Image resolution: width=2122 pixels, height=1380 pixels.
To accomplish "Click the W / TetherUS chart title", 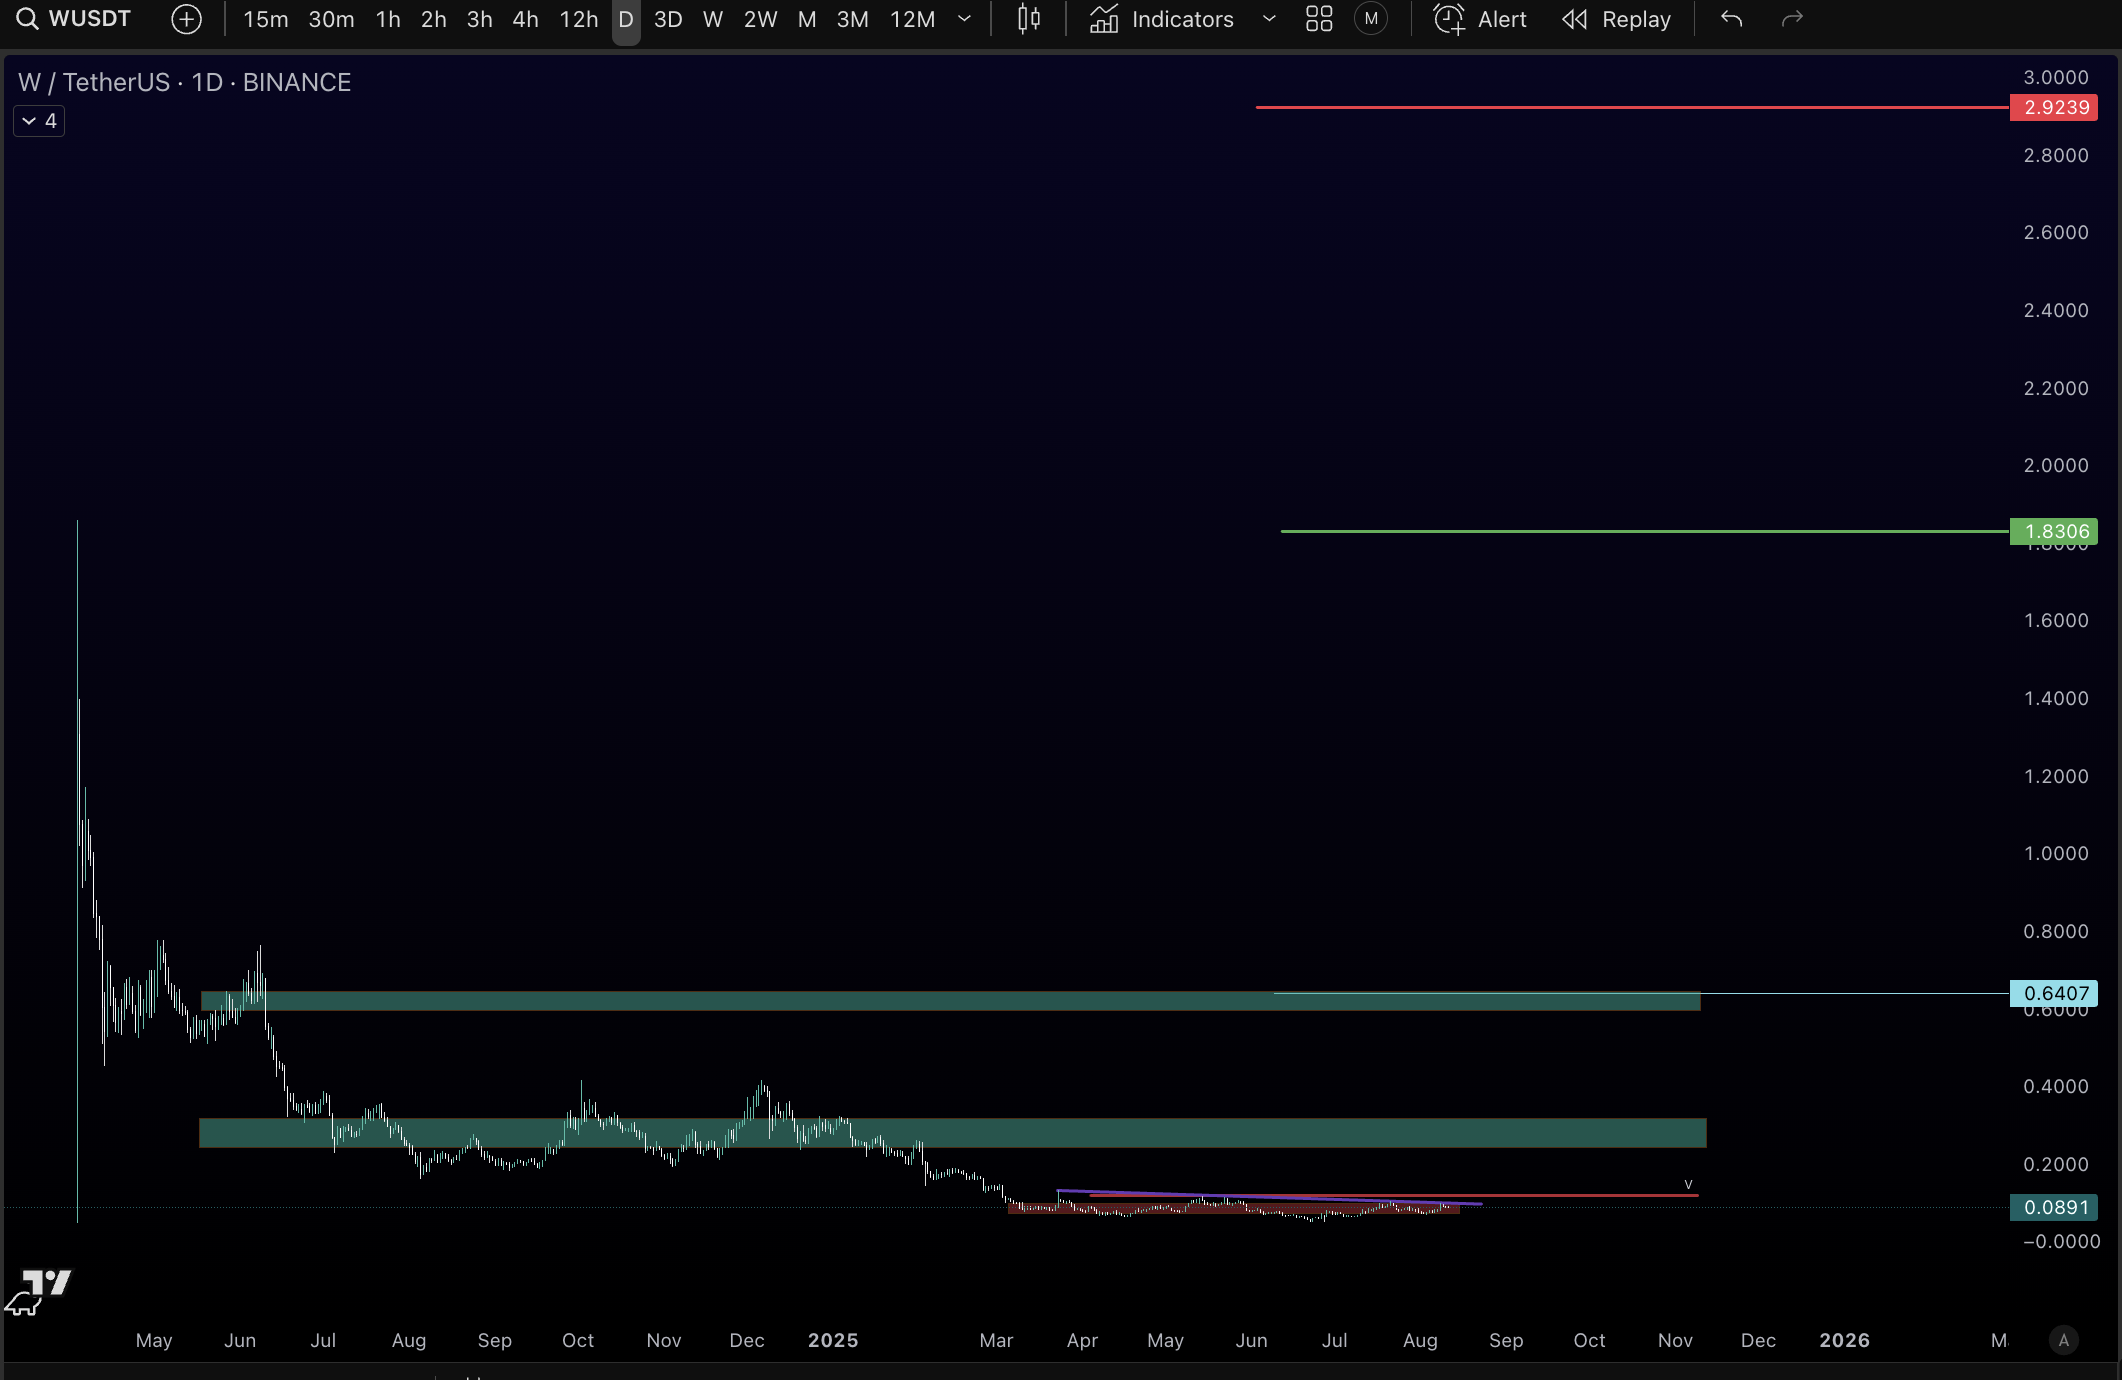I will coord(185,82).
